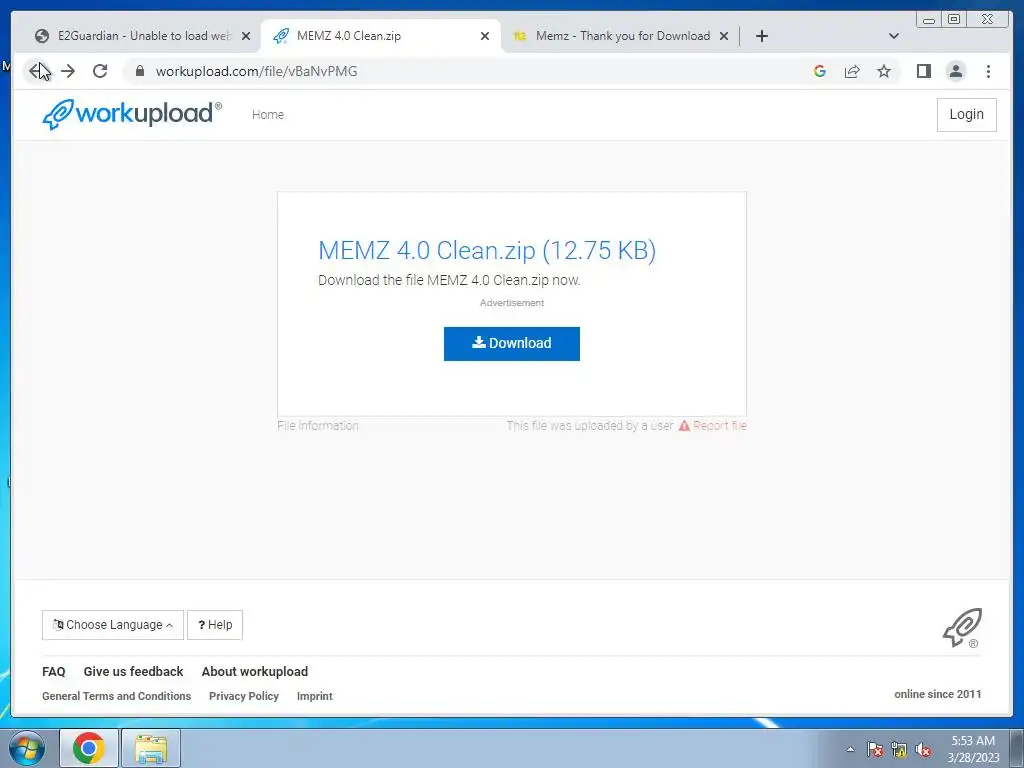
Task: Click the blue Download button
Action: tap(511, 344)
